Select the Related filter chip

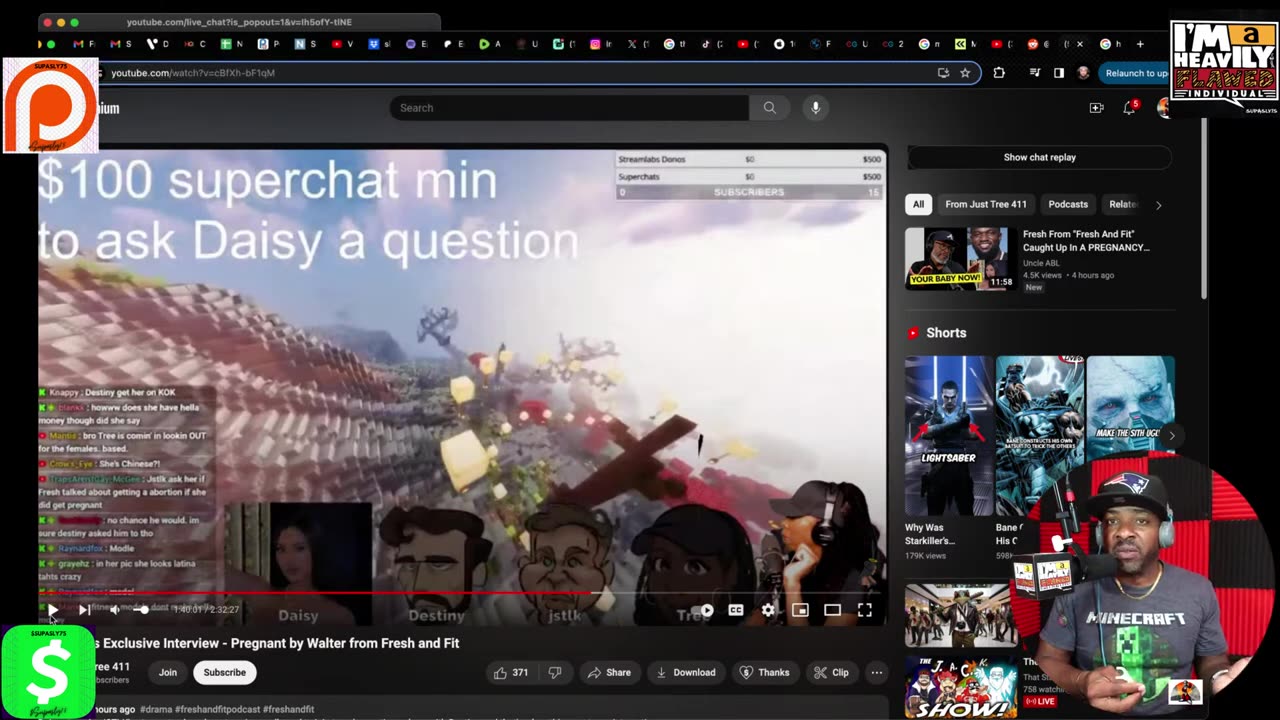pos(1121,204)
